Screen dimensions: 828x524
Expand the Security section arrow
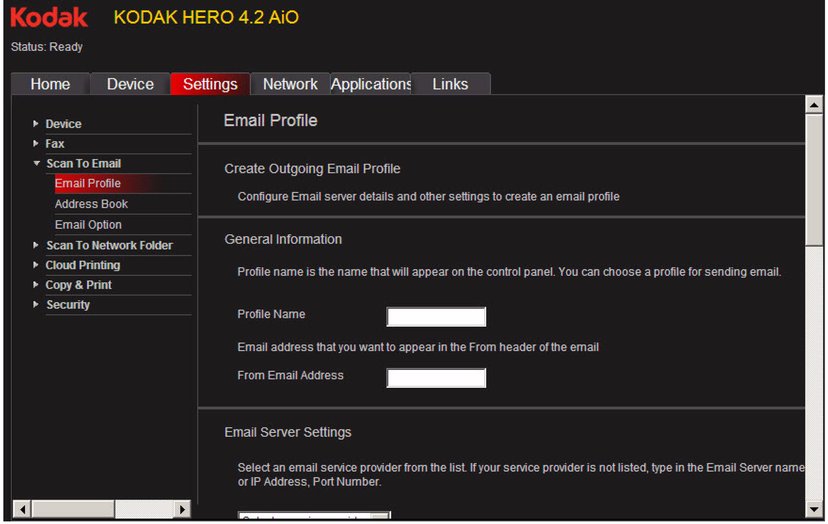point(36,305)
